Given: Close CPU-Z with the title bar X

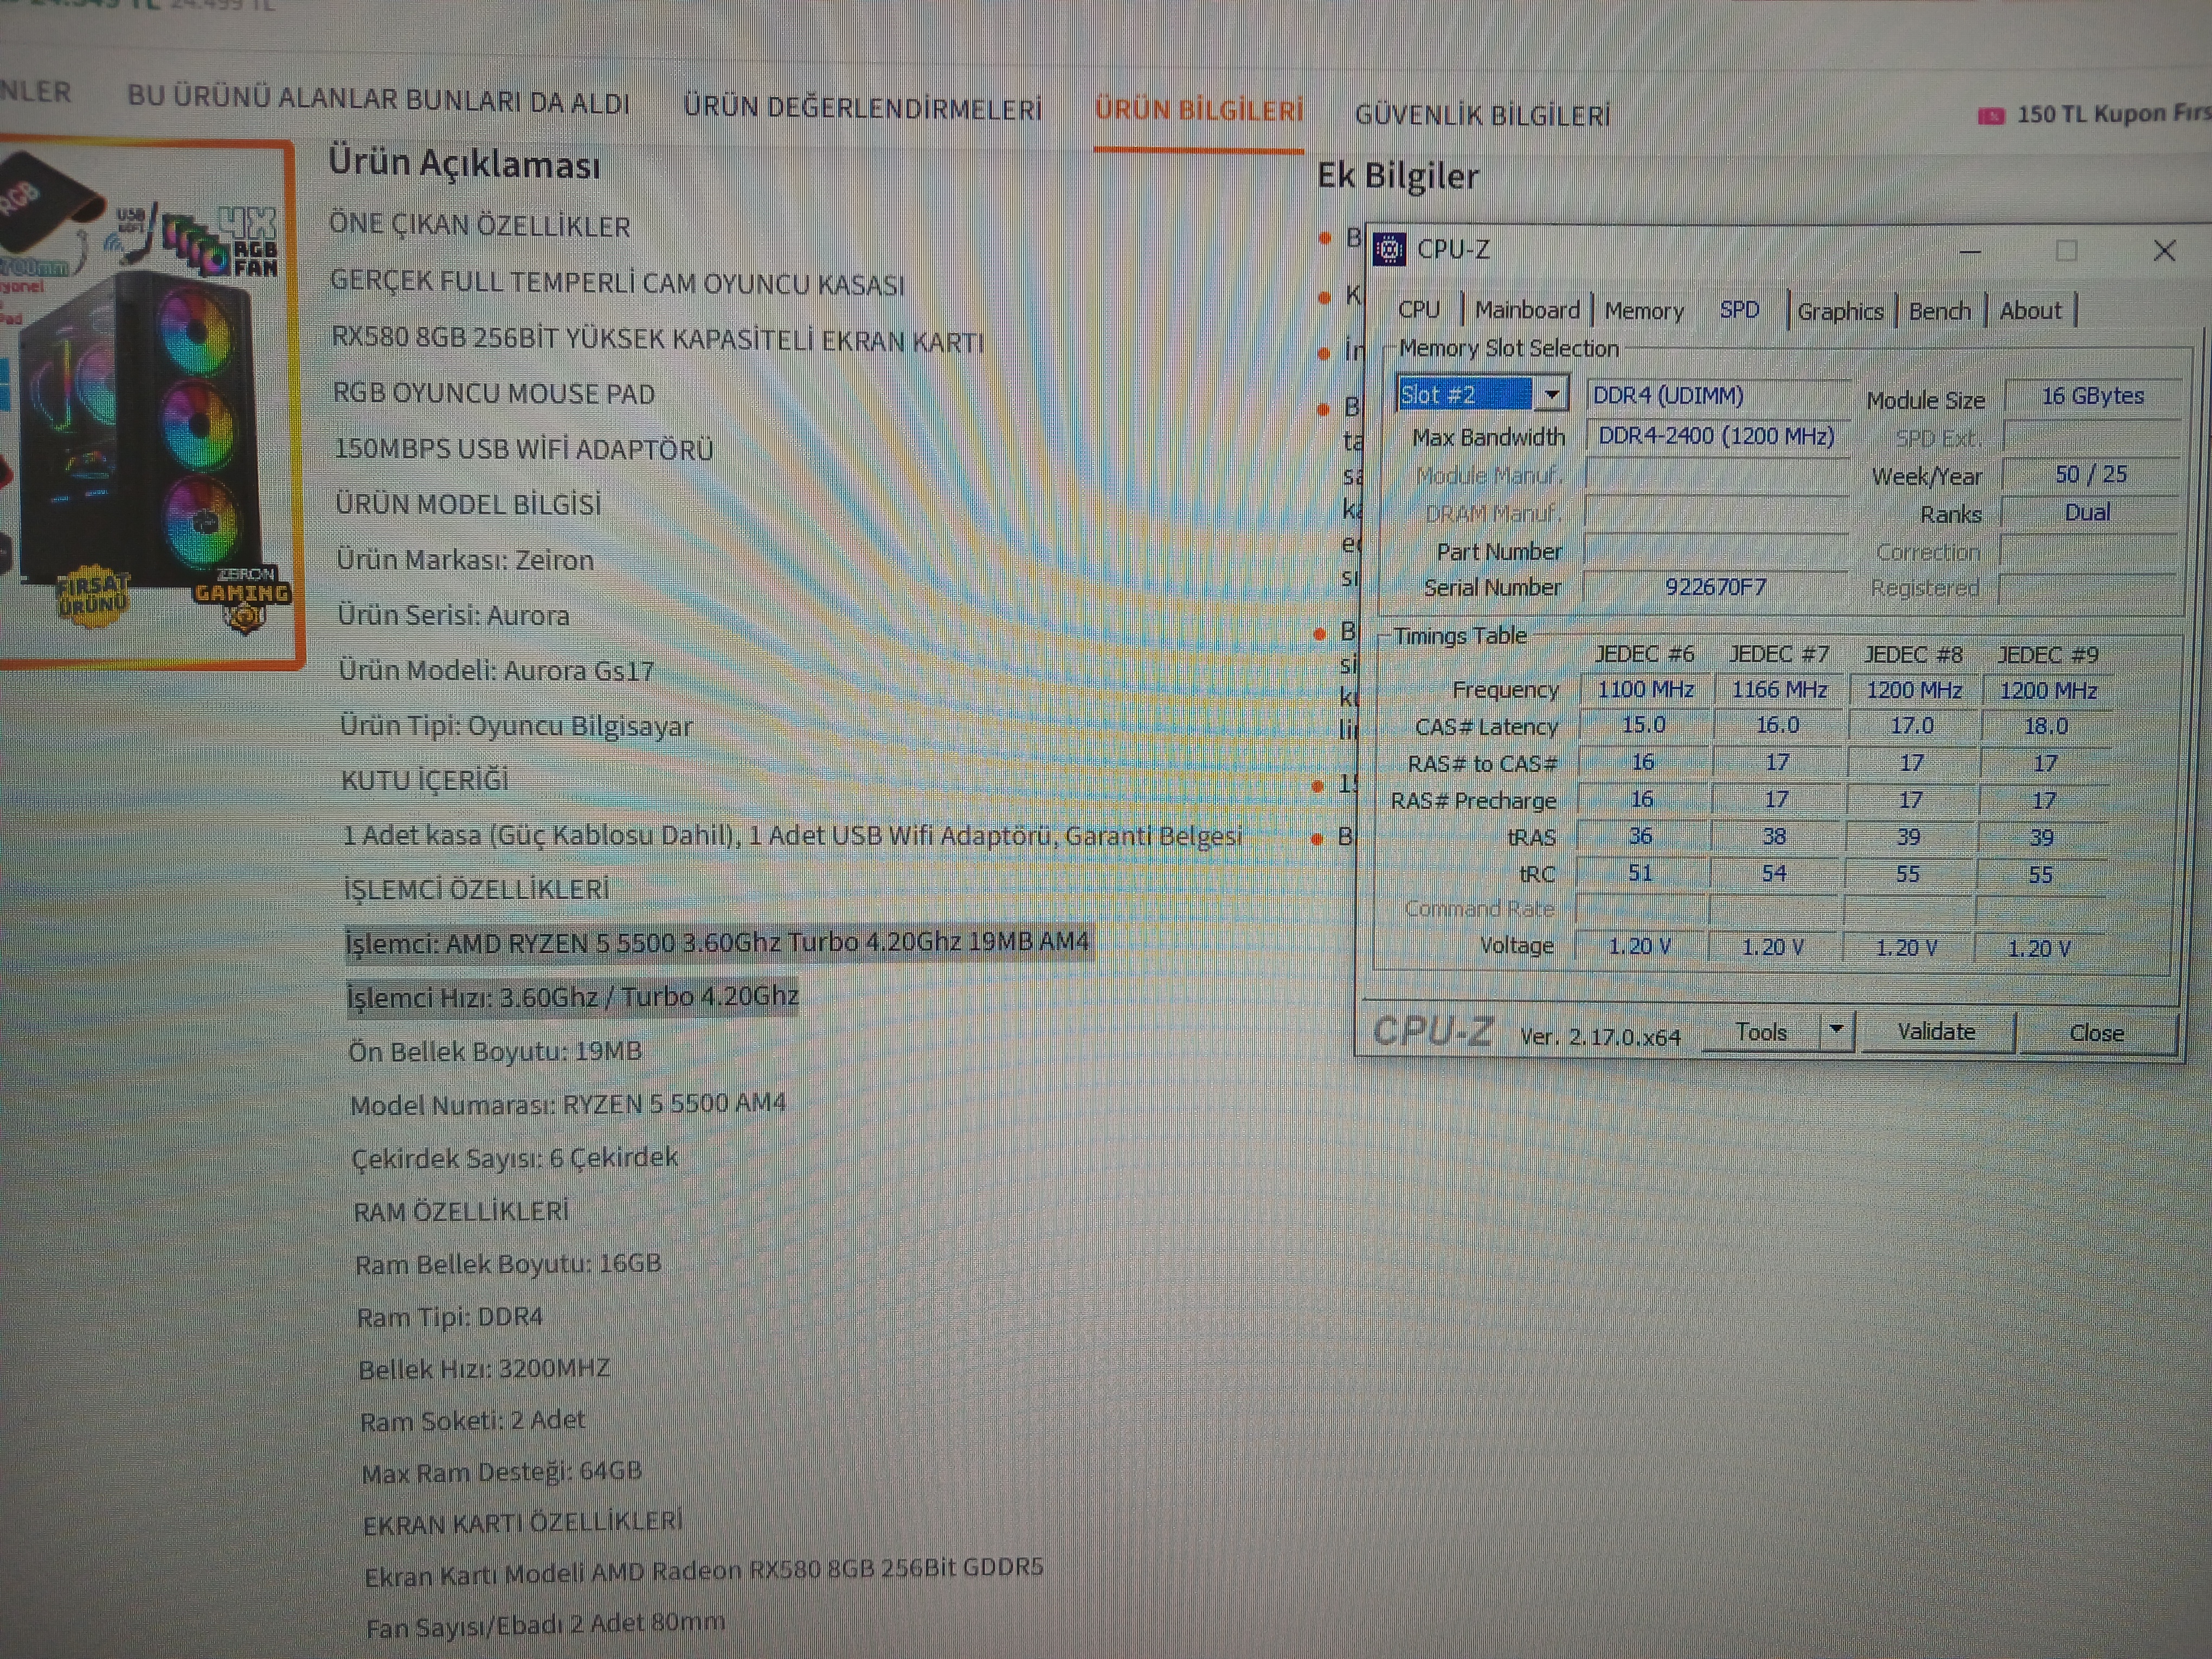Looking at the screenshot, I should click(x=2164, y=251).
